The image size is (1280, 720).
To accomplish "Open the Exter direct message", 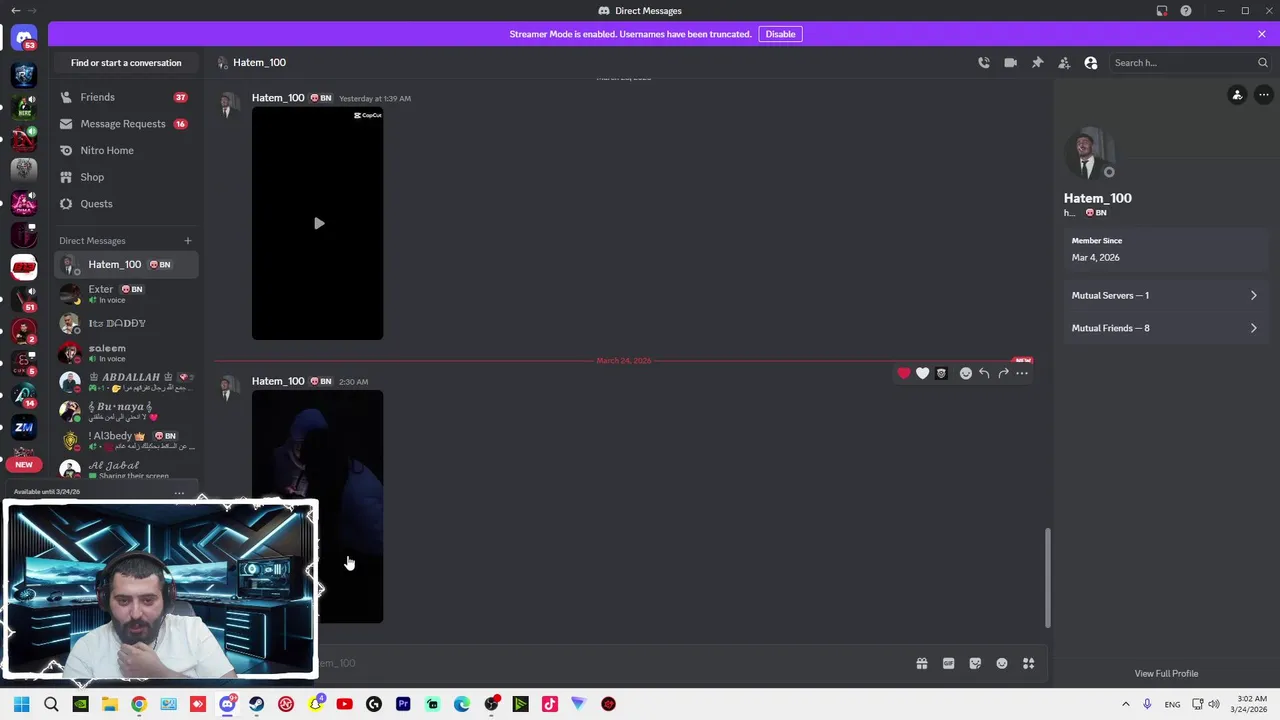I will (x=125, y=294).
